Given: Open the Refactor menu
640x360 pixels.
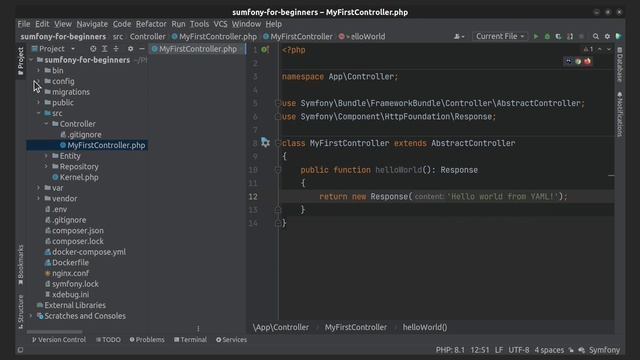Looking at the screenshot, I should tap(151, 24).
